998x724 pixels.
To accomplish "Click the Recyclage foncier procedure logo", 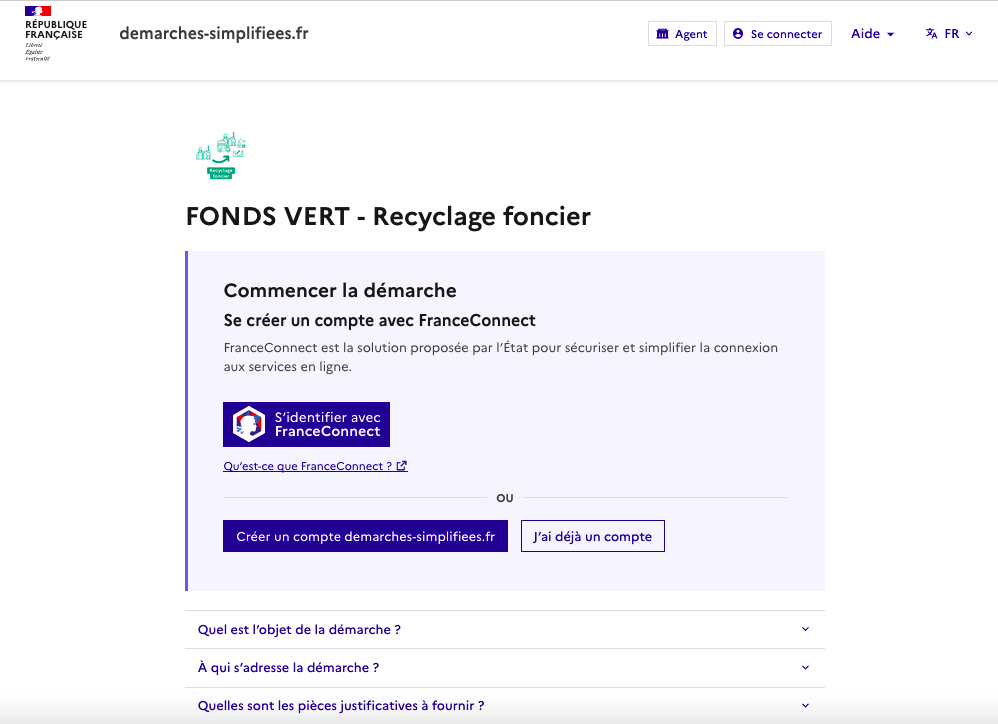I will (x=221, y=156).
